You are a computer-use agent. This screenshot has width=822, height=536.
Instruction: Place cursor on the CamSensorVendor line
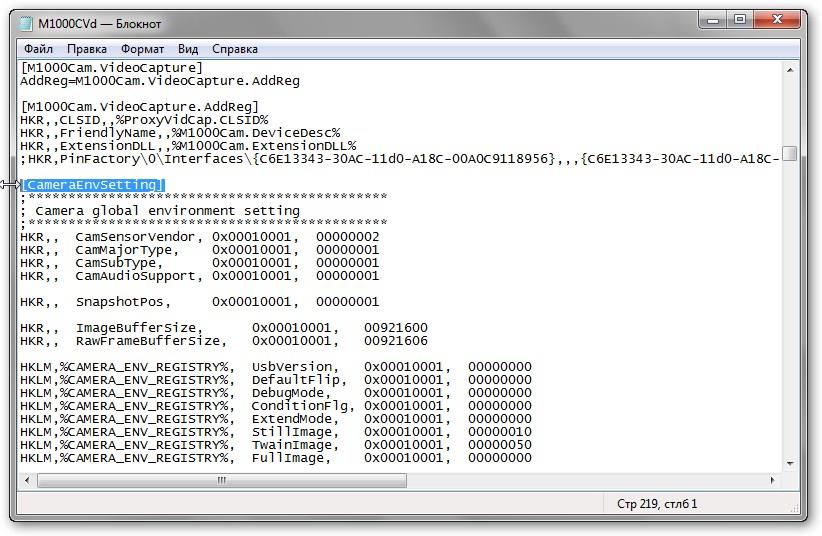point(200,237)
